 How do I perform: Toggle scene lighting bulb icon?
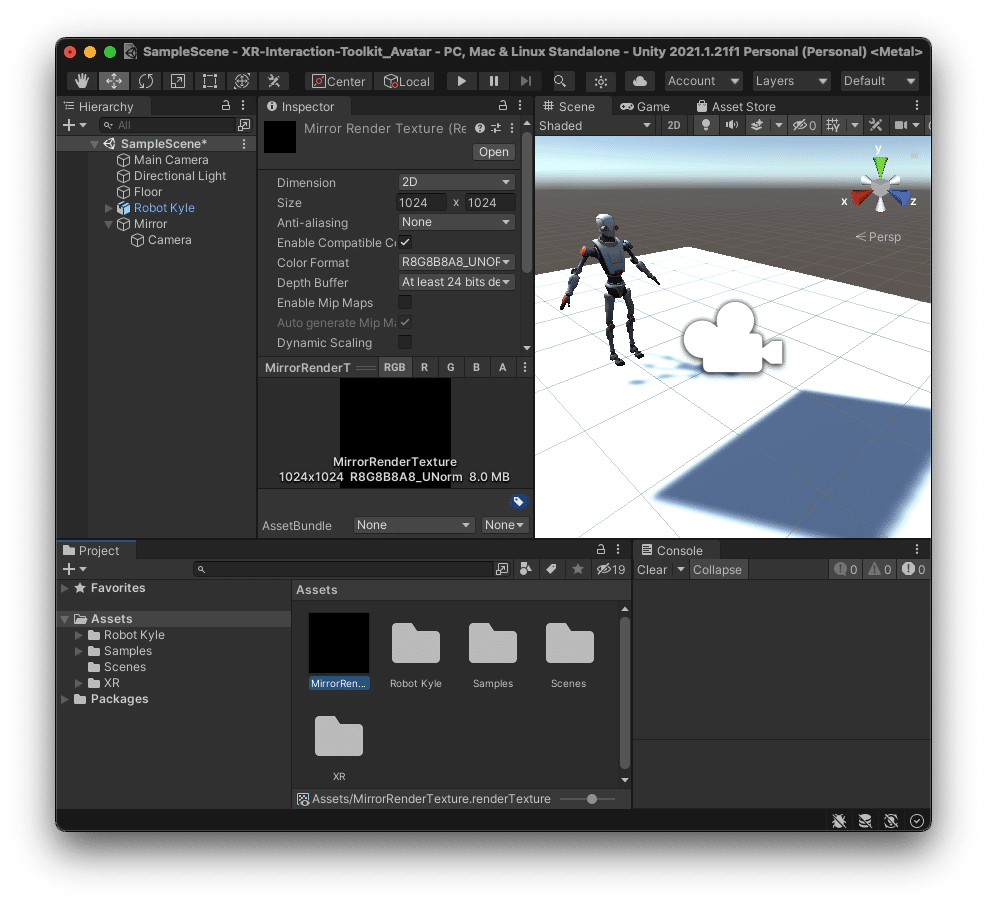tap(706, 125)
